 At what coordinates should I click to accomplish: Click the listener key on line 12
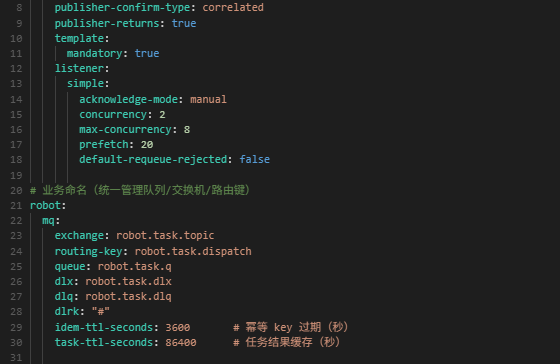click(x=79, y=68)
